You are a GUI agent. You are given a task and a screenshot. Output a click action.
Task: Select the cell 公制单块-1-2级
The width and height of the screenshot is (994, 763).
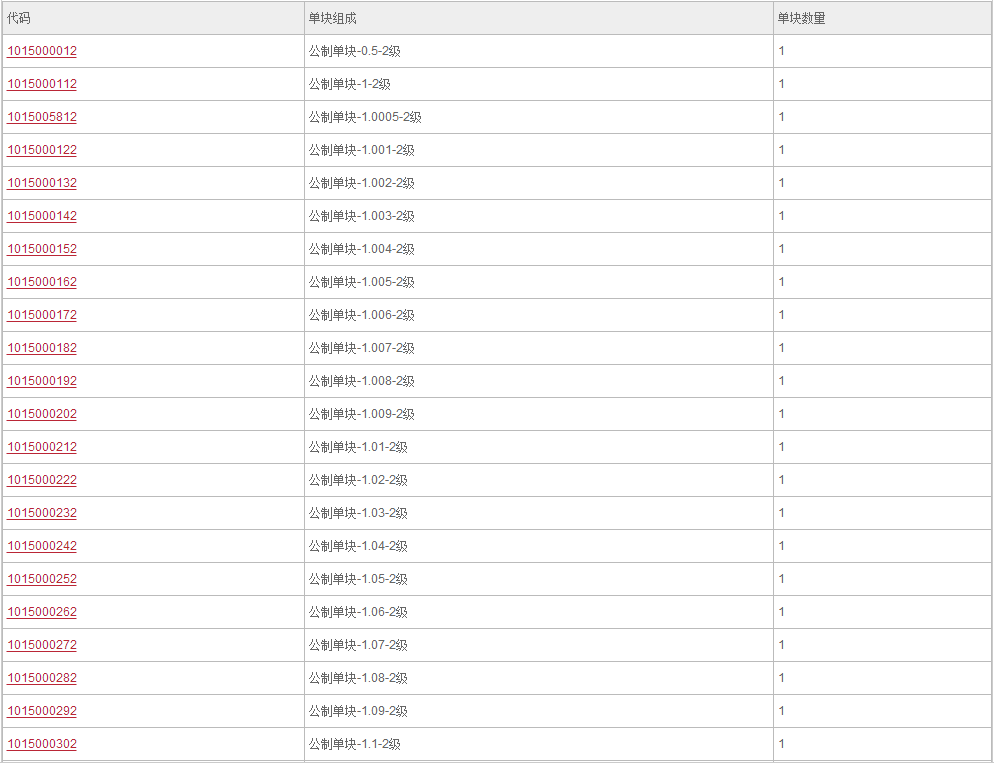click(539, 84)
